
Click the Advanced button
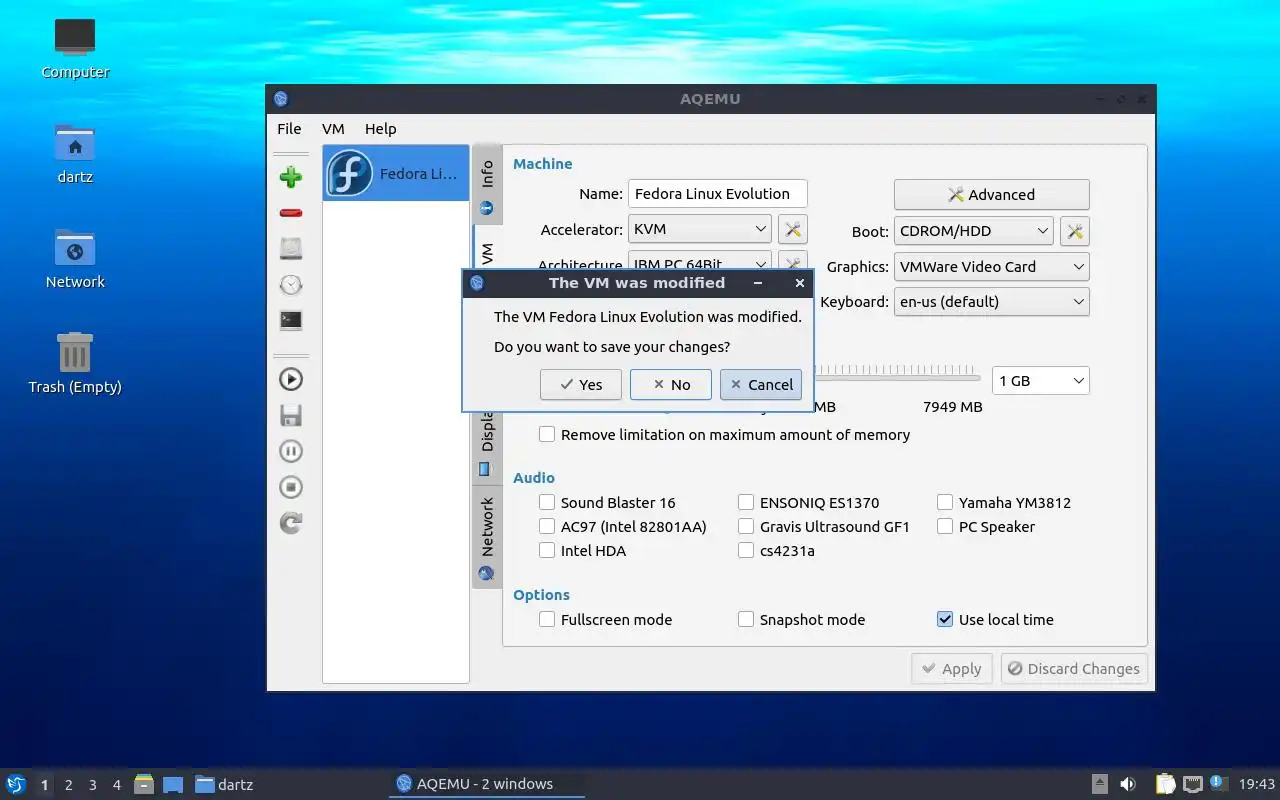pyautogui.click(x=991, y=195)
